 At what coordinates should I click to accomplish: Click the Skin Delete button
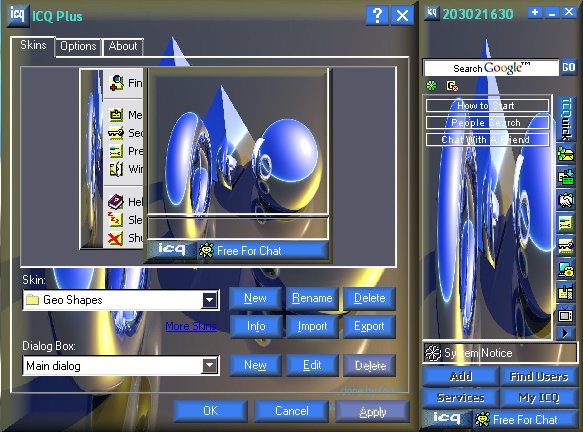click(x=369, y=298)
